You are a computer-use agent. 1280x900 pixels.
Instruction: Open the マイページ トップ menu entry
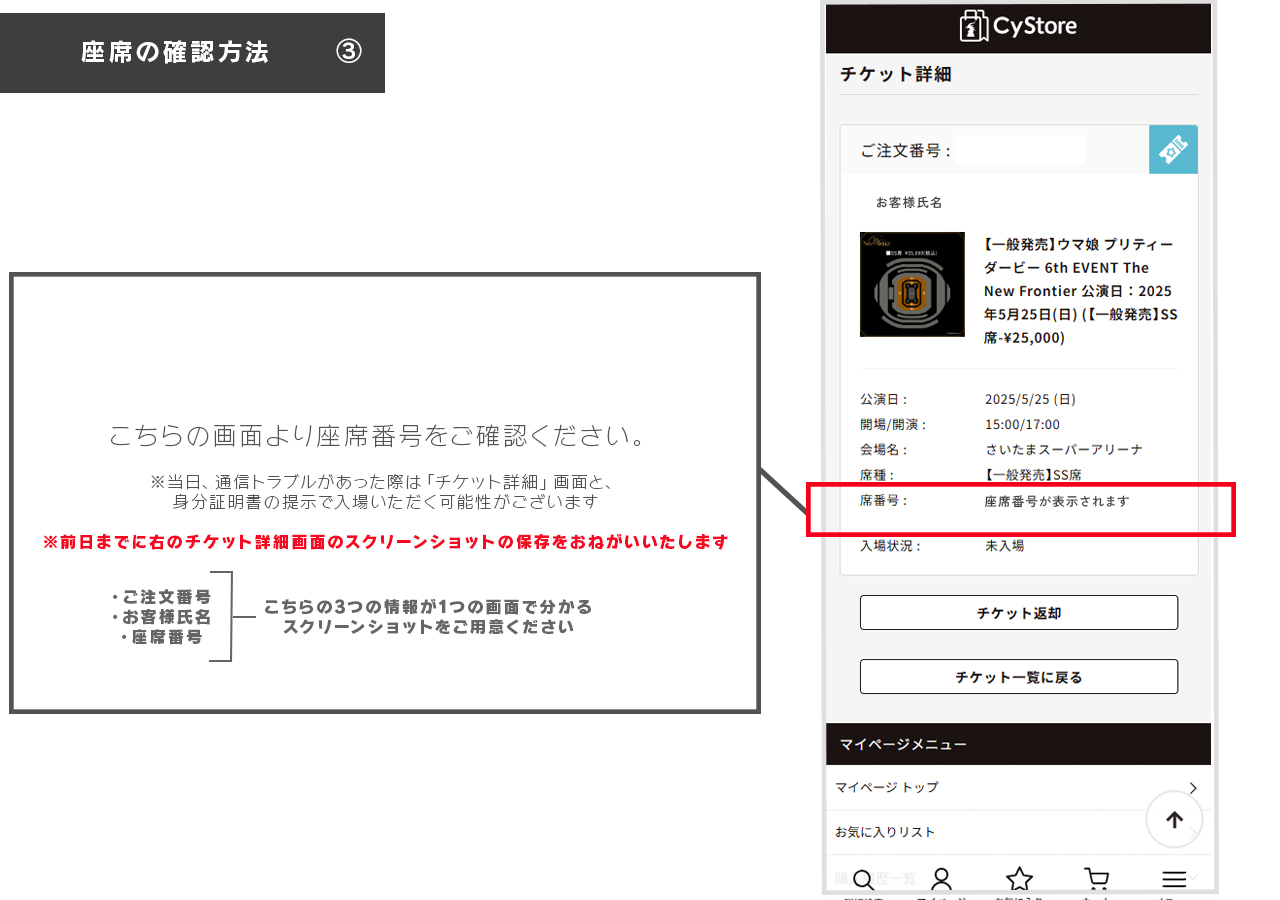(x=1018, y=787)
